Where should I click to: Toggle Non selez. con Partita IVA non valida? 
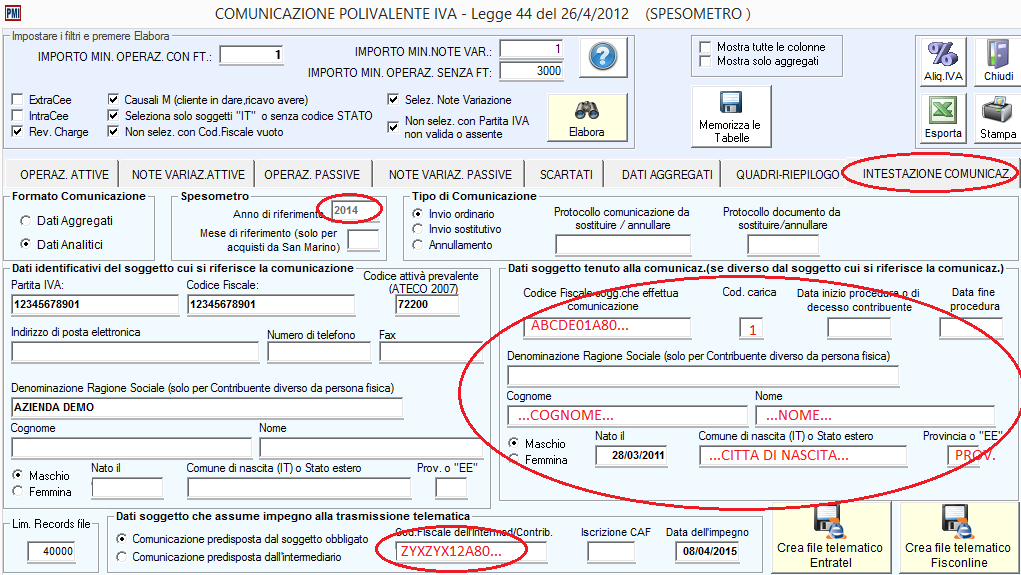[393, 127]
